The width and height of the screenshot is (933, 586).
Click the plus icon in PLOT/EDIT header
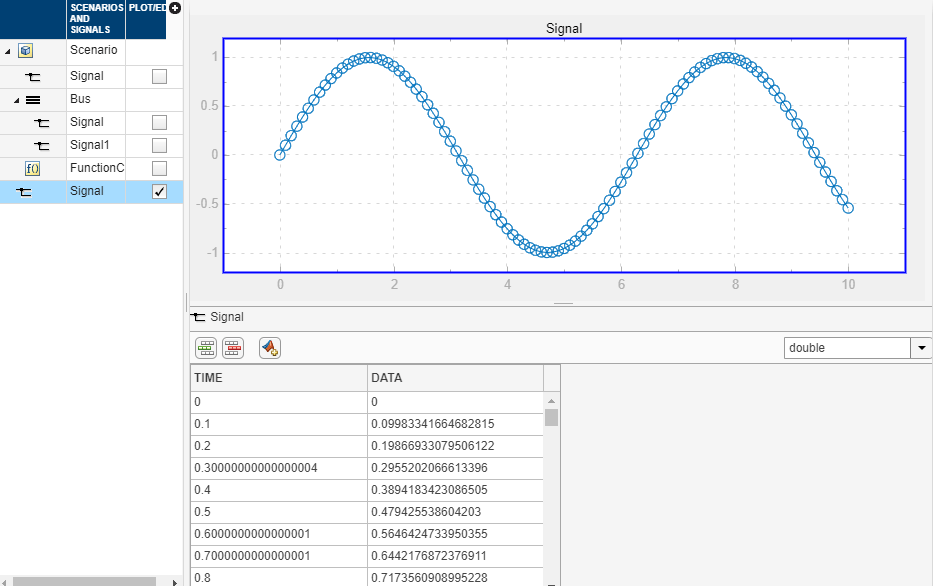[x=175, y=8]
